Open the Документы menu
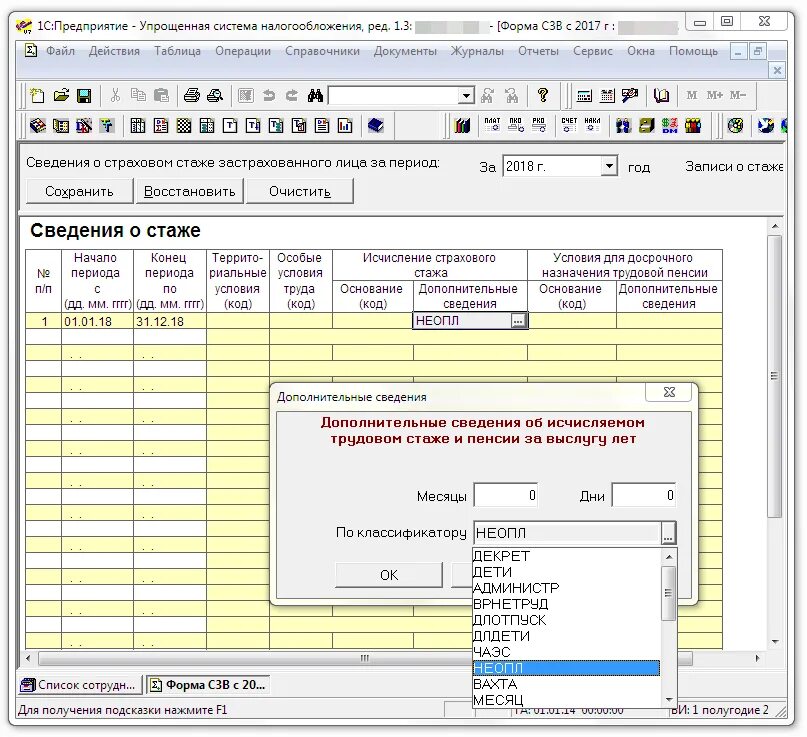The image size is (807, 737). [405, 51]
